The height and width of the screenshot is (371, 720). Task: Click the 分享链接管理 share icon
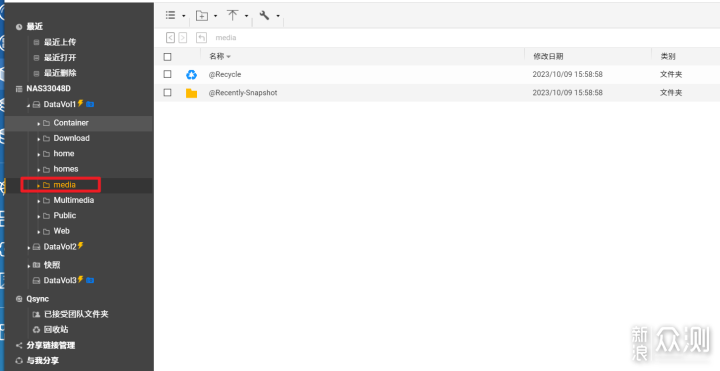tap(19, 345)
